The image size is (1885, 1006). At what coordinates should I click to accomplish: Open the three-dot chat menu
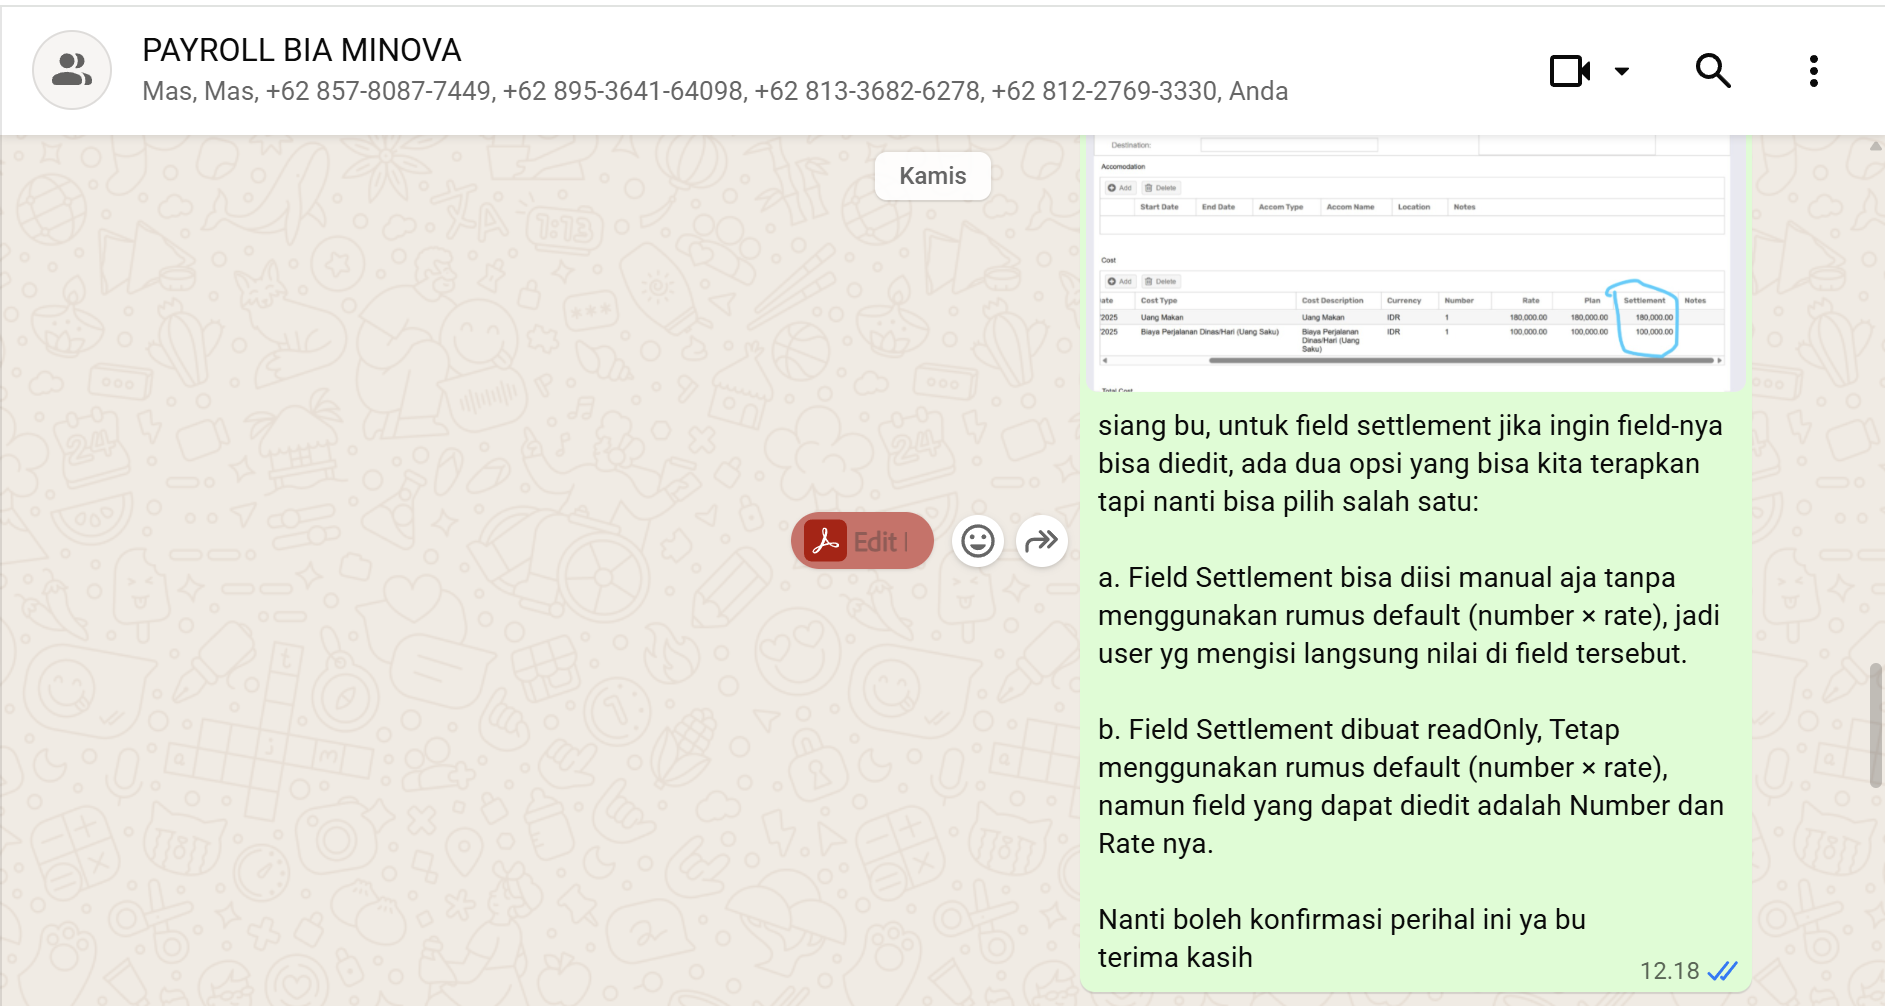[1813, 71]
